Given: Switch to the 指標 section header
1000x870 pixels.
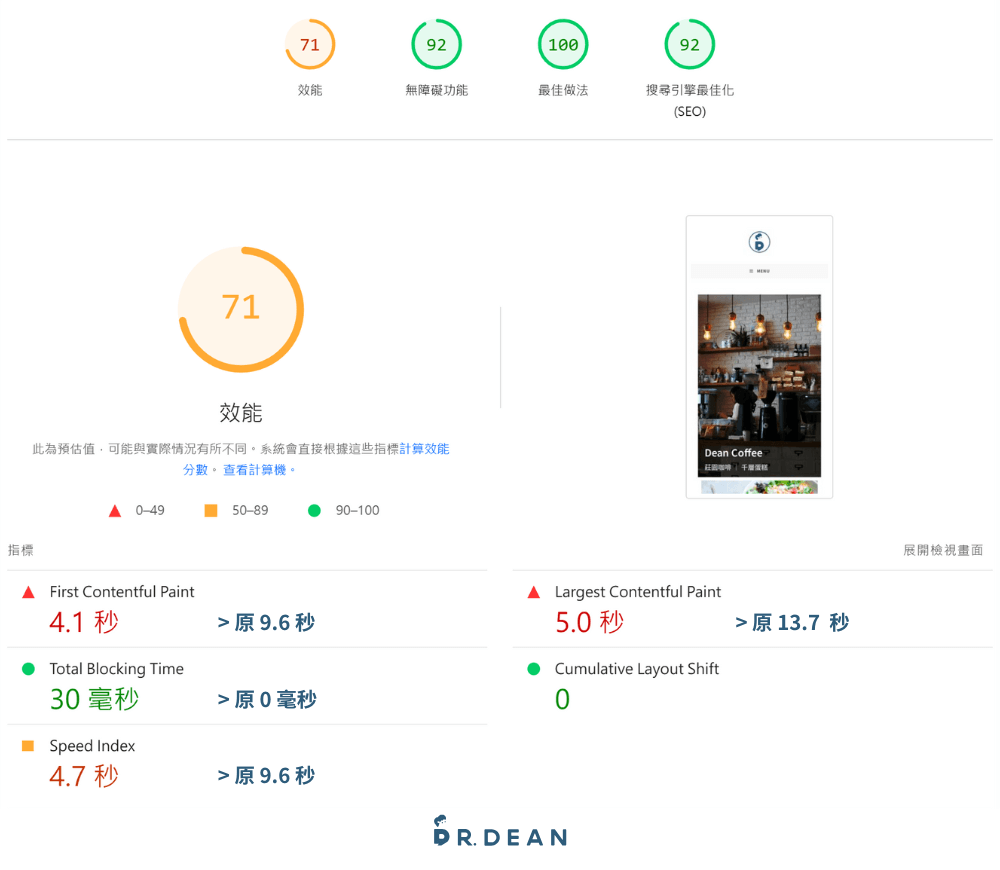Looking at the screenshot, I should [21, 550].
